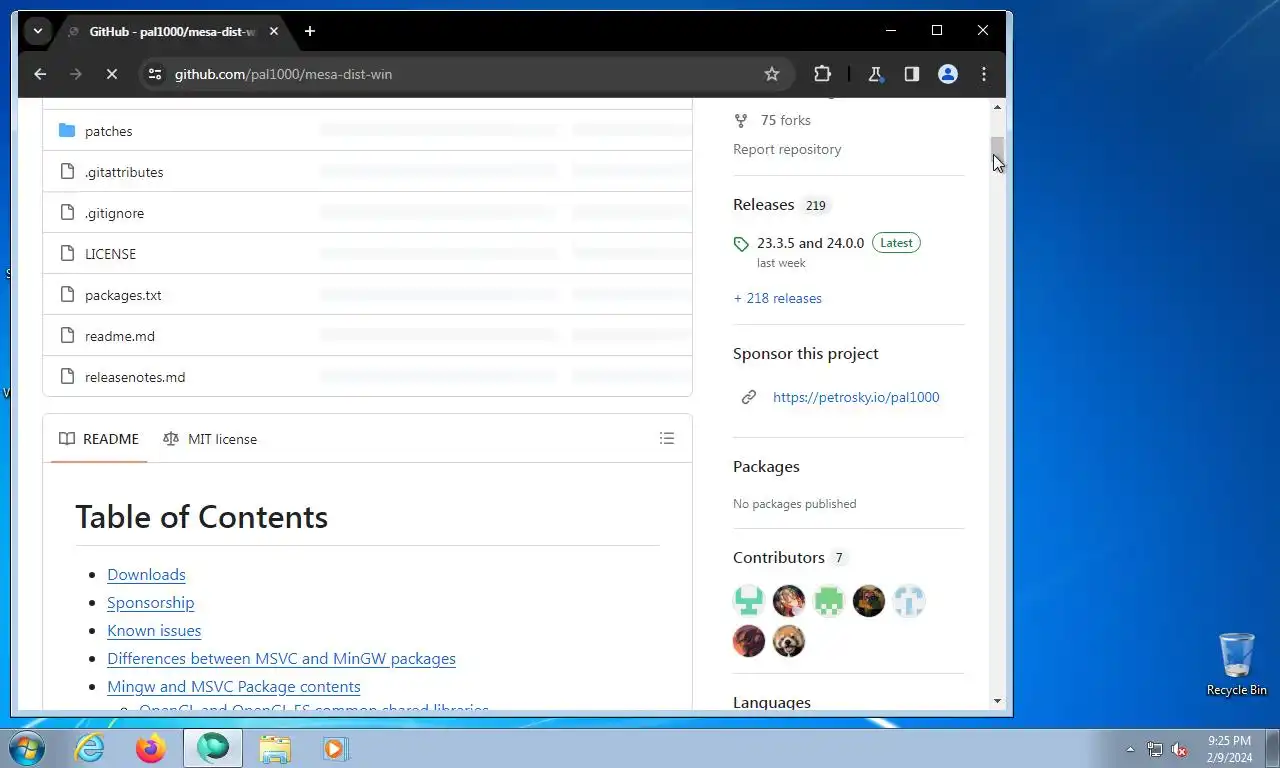View site information icon in address bar

[153, 74]
